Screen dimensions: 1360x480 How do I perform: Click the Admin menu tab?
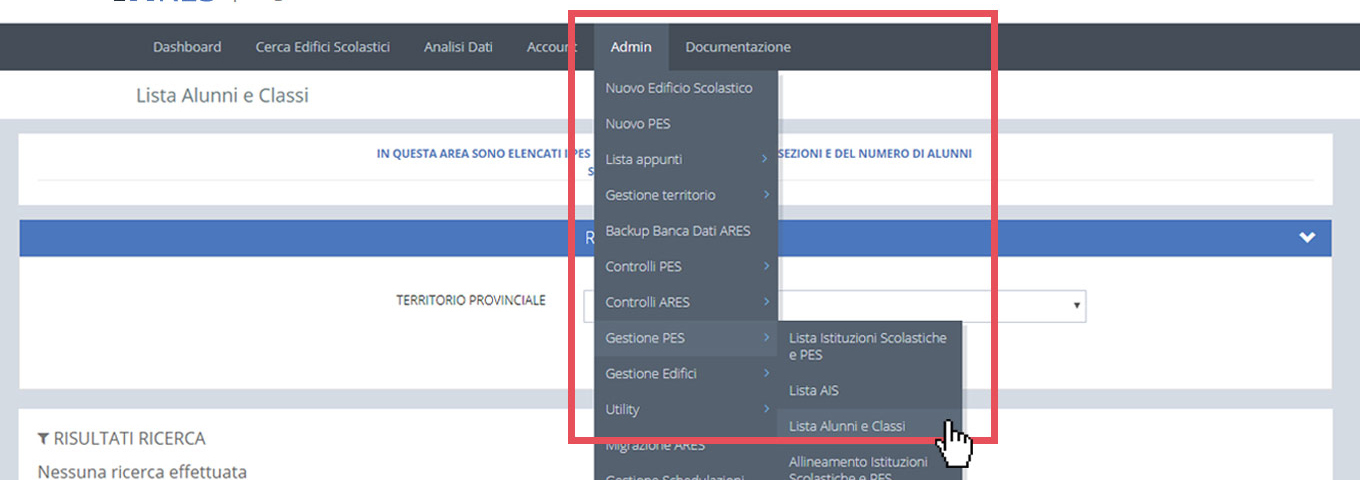pos(631,47)
